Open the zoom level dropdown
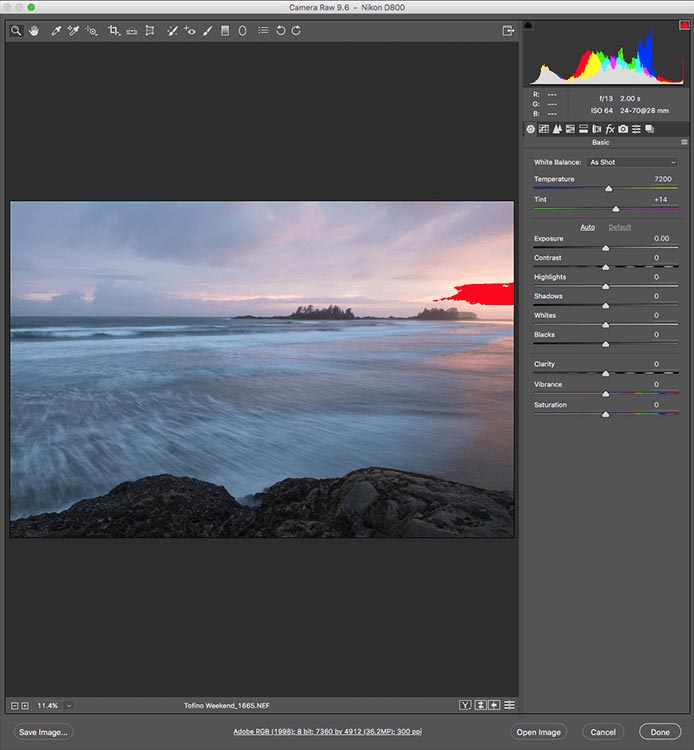This screenshot has width=694, height=750. pos(68,705)
